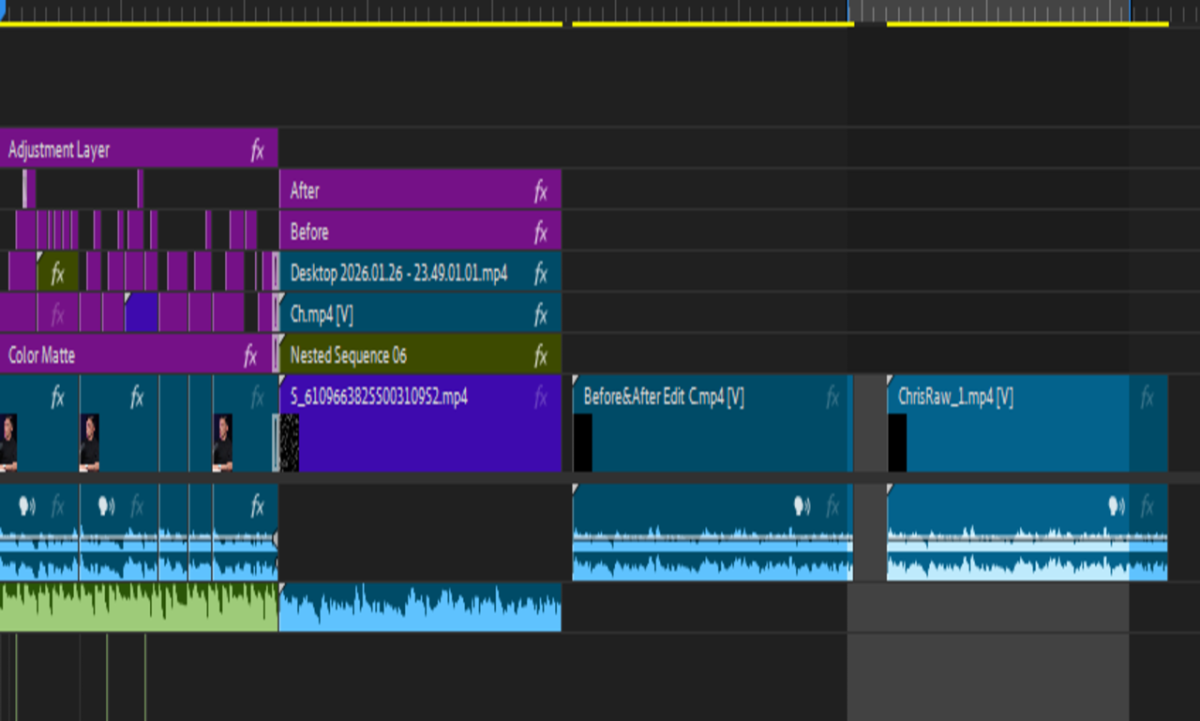Screen dimensions: 1200x721
Task: Click dialogue icon on ChrisRaw_1 audio clip
Action: (x=1117, y=506)
